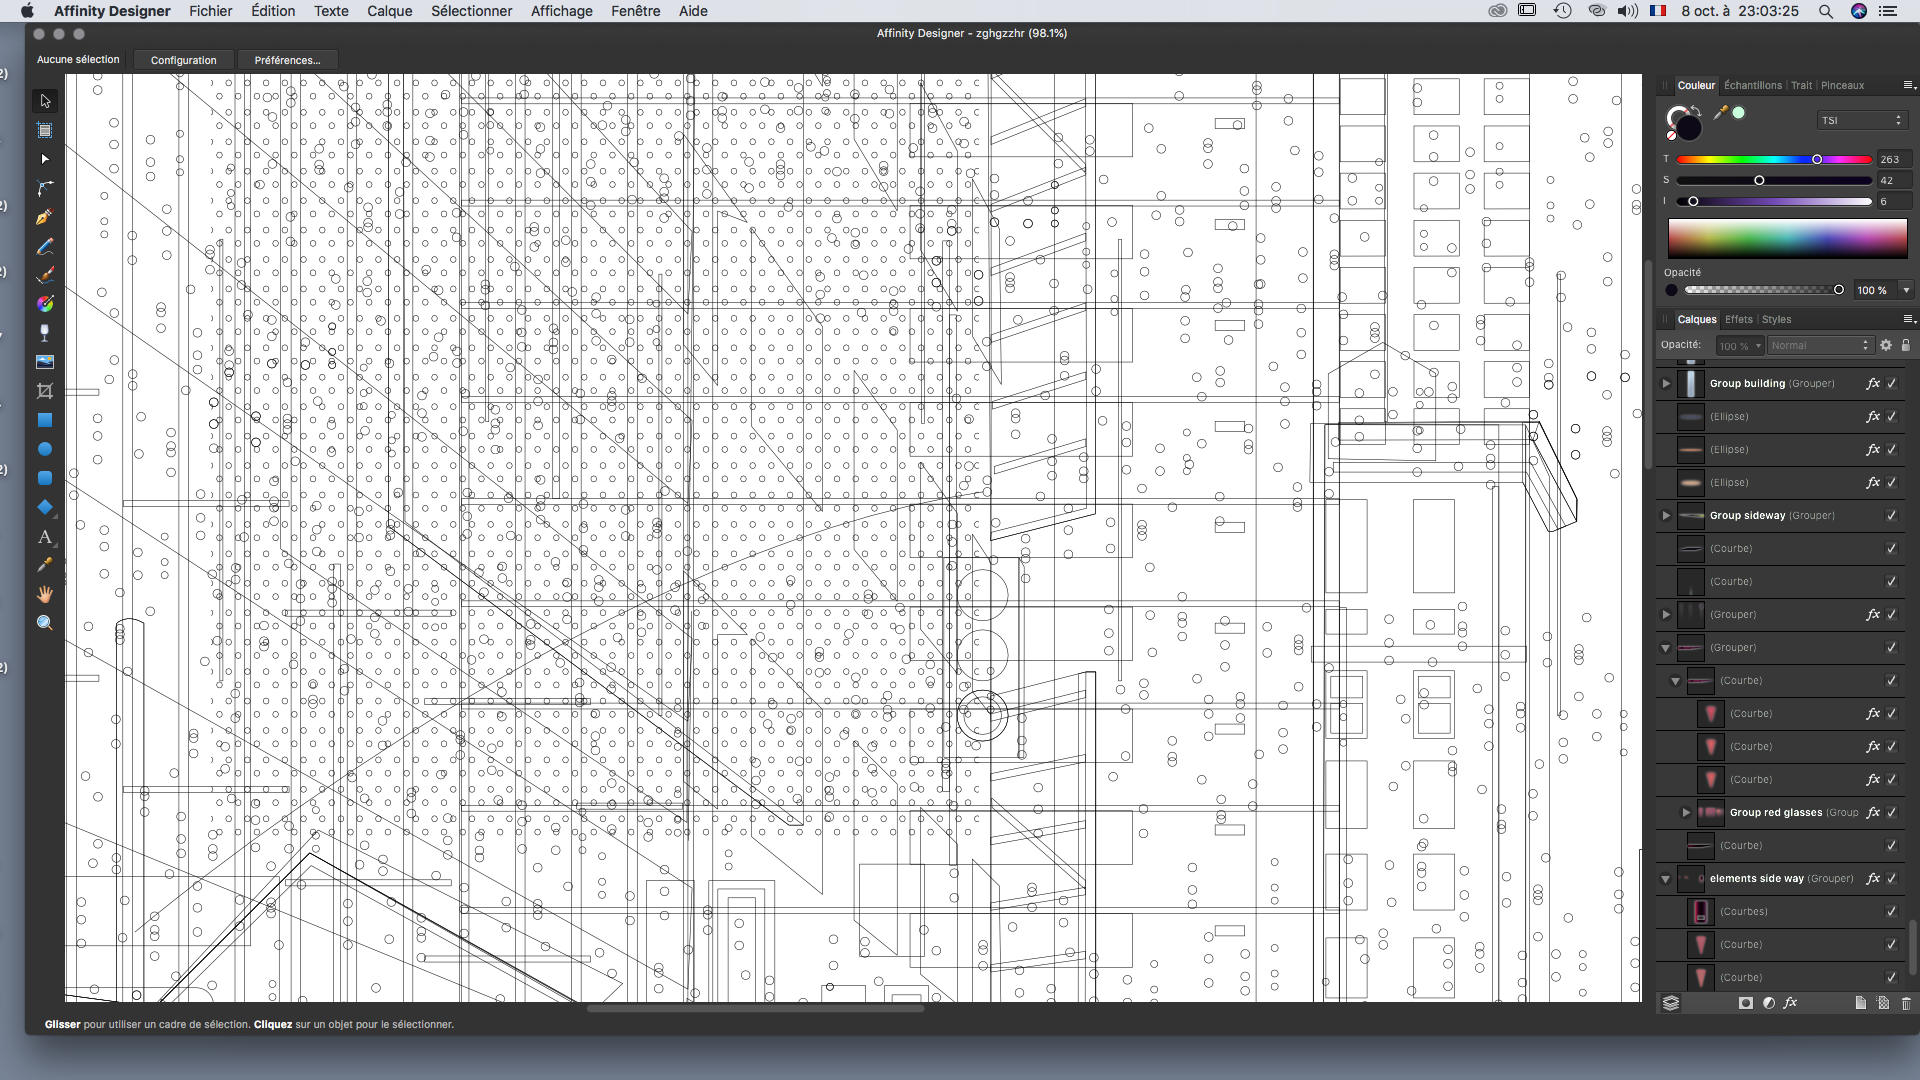Hide the (Courbe) layer below Group sideway

[x=1892, y=548]
